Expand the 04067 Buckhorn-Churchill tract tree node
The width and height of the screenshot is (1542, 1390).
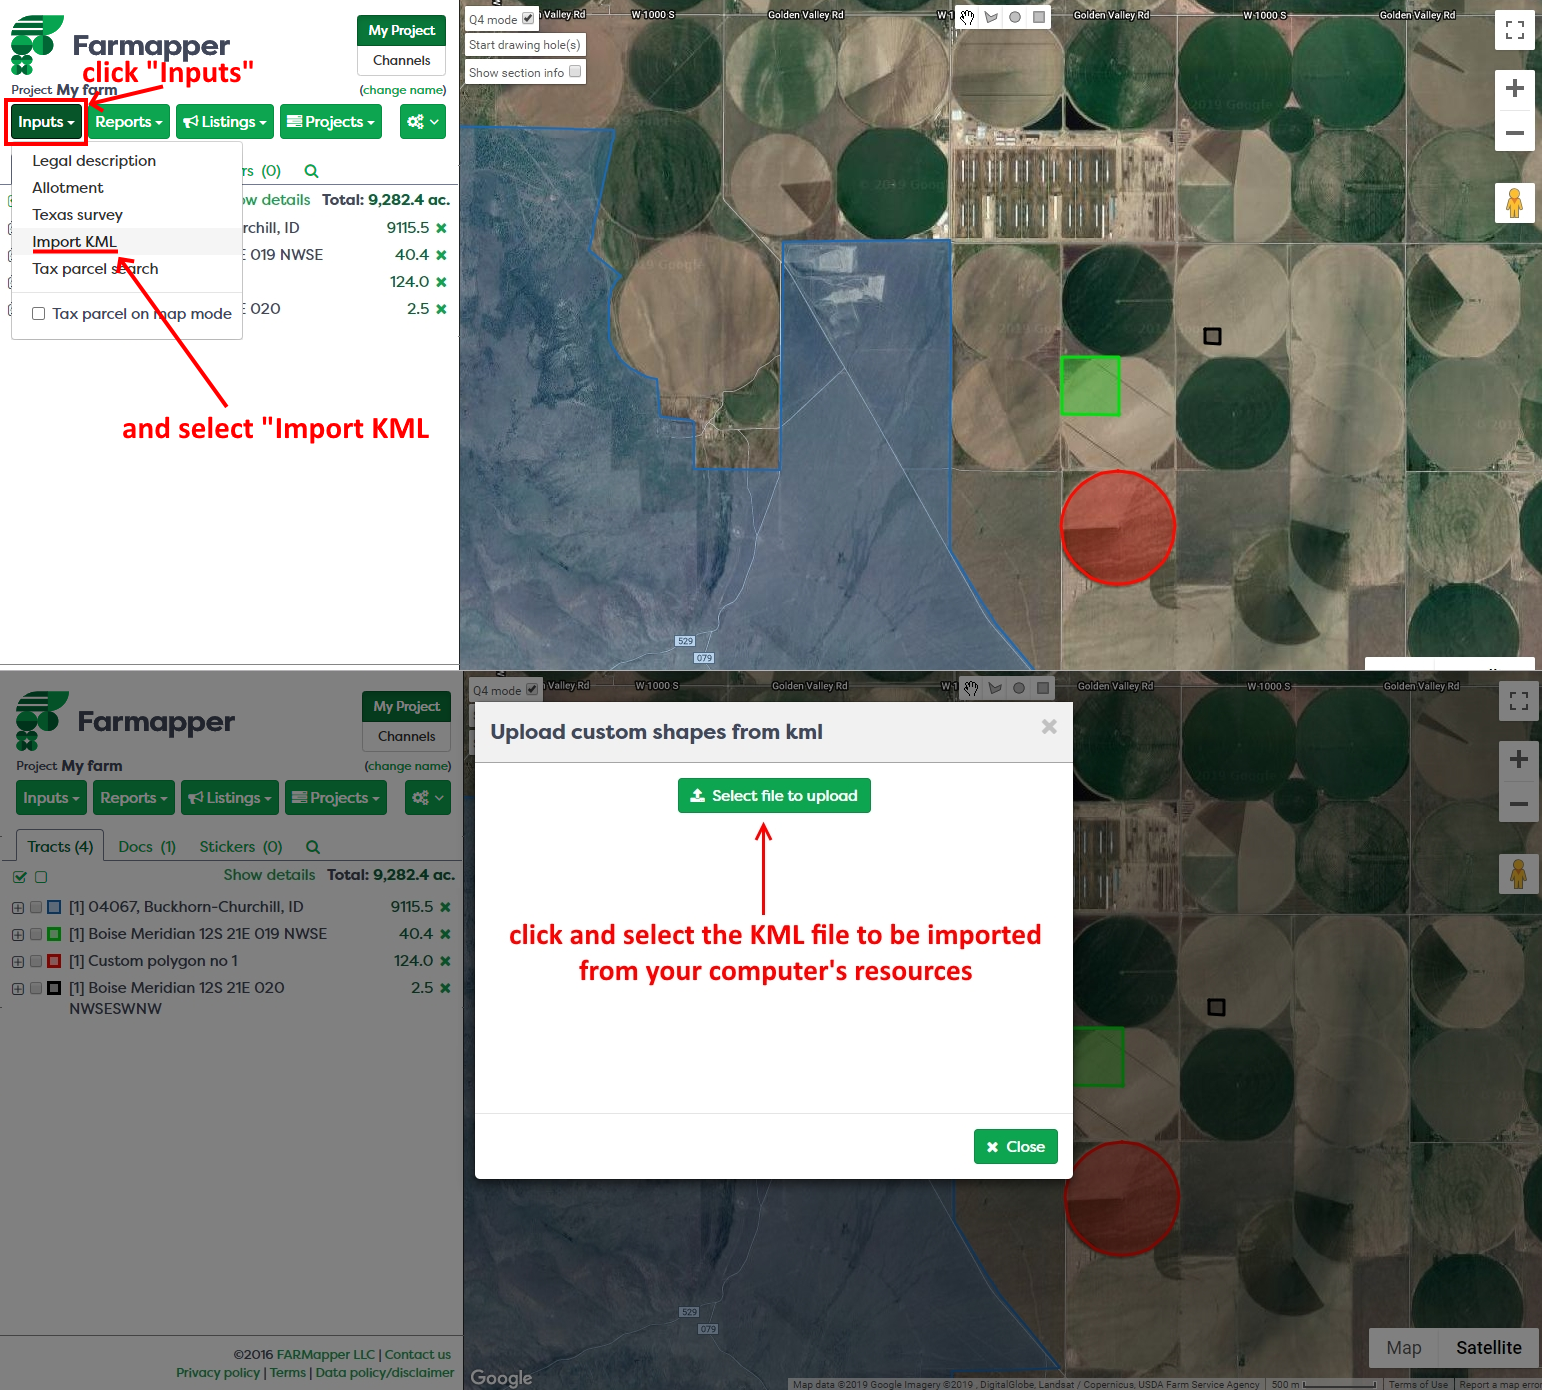point(18,907)
